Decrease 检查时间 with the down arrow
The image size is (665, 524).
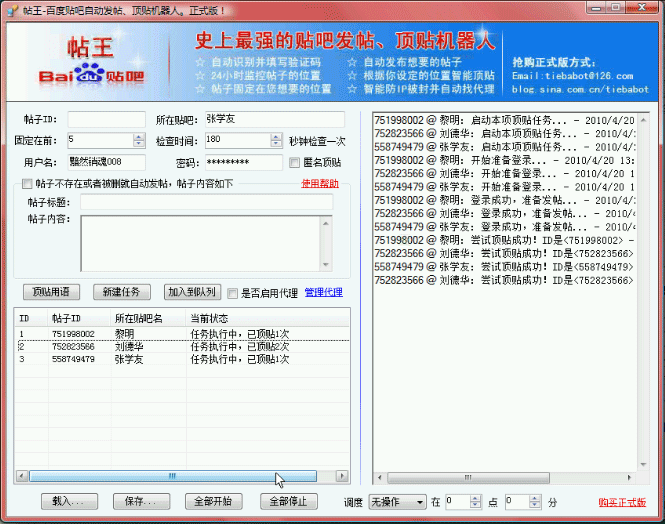(x=277, y=144)
